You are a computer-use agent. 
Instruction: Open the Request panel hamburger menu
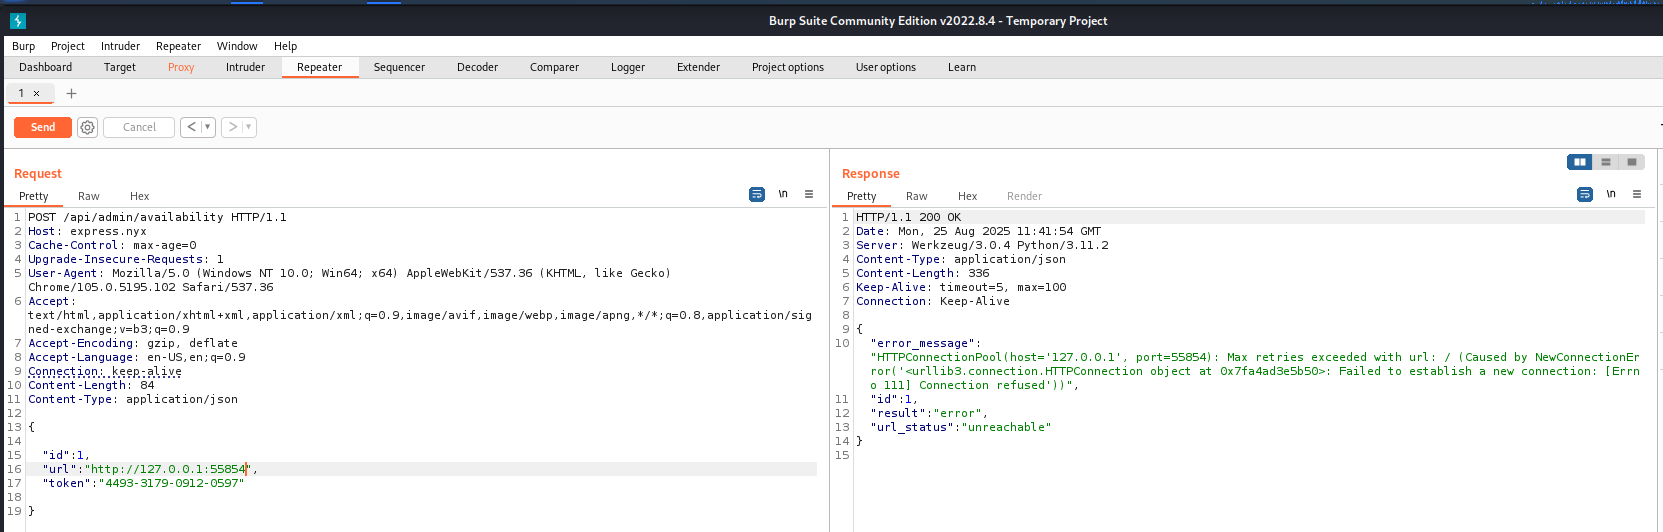point(809,194)
